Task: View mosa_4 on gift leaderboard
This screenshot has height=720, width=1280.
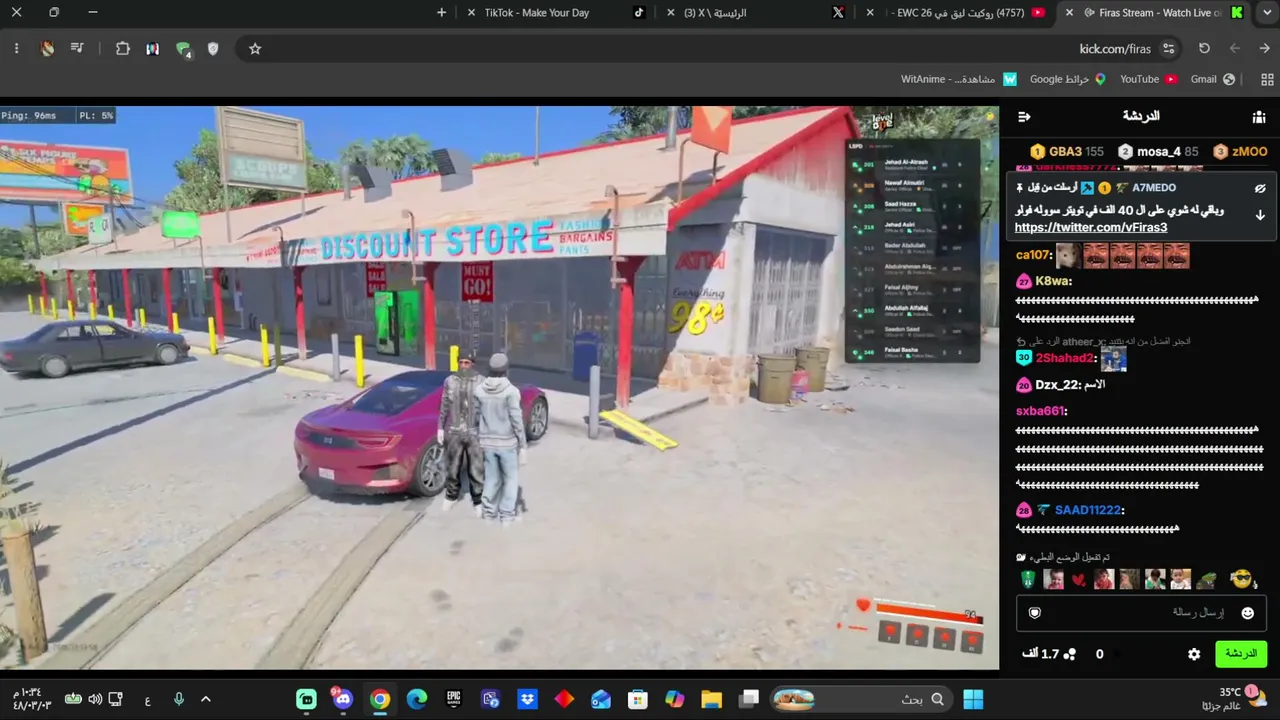Action: (1159, 152)
